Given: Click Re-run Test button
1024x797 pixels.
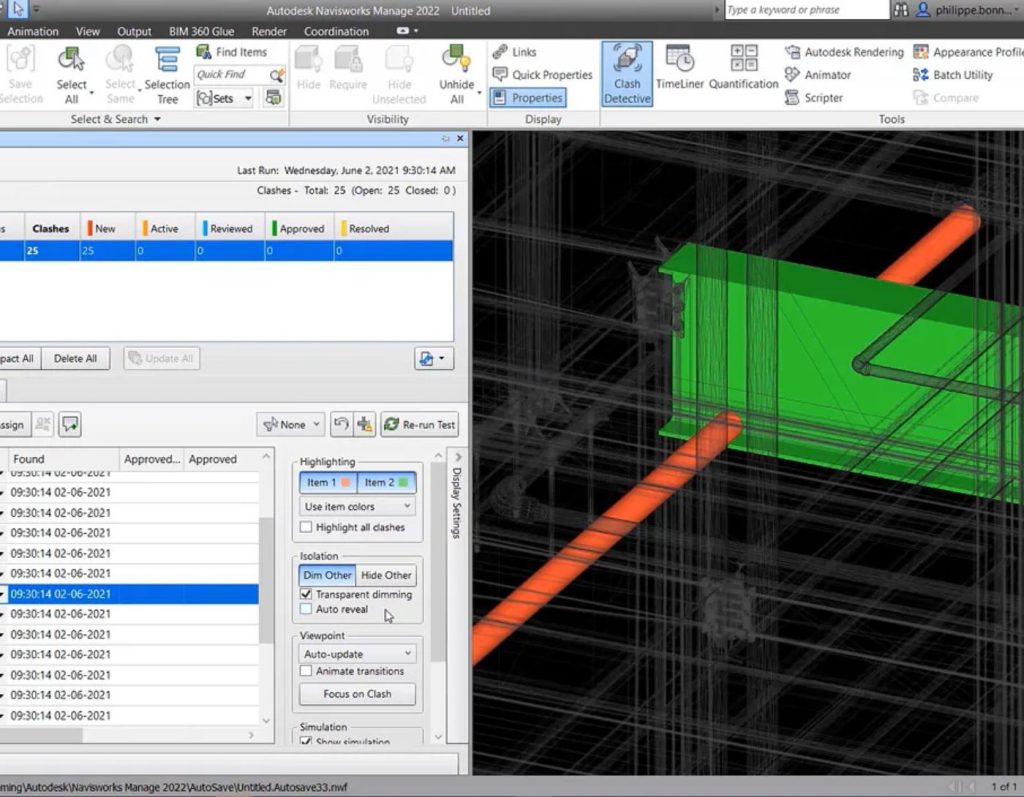Looking at the screenshot, I should [419, 425].
